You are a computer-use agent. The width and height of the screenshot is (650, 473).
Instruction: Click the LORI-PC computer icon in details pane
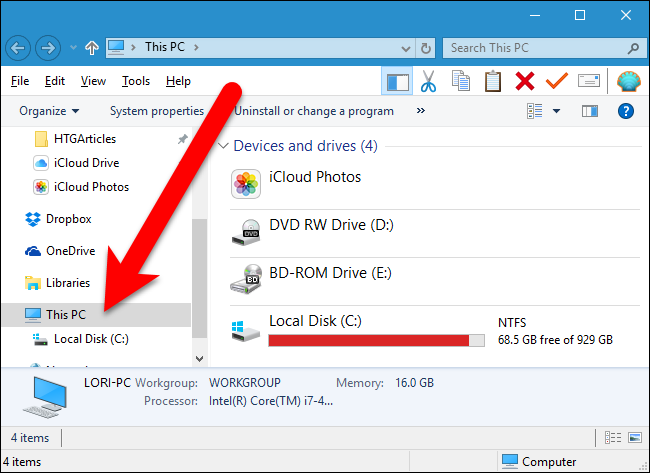(45, 397)
